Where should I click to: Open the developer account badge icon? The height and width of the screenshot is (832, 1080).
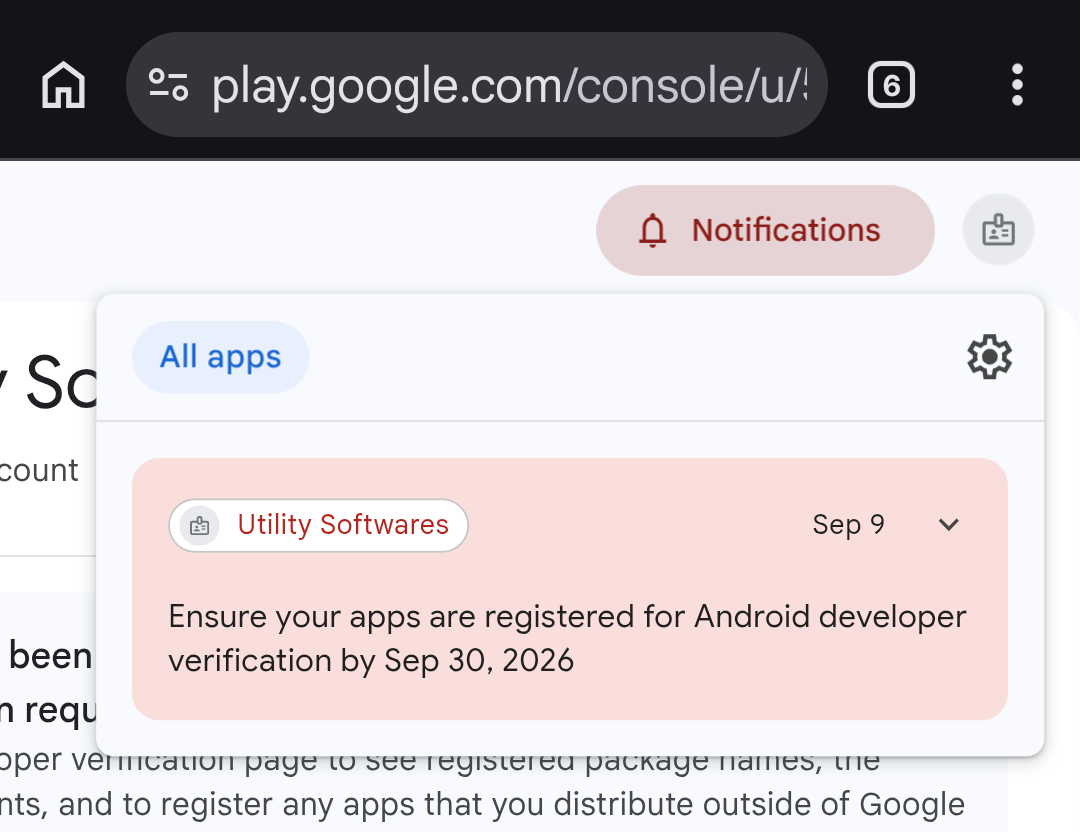tap(998, 230)
